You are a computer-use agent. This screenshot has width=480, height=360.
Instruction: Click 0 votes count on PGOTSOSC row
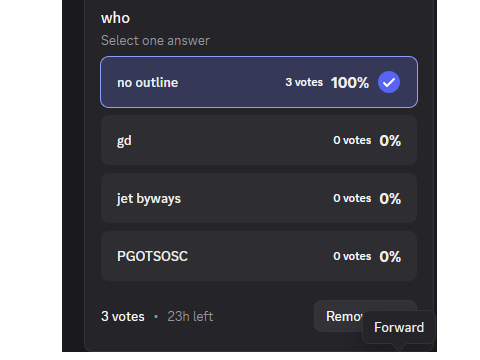tap(352, 256)
